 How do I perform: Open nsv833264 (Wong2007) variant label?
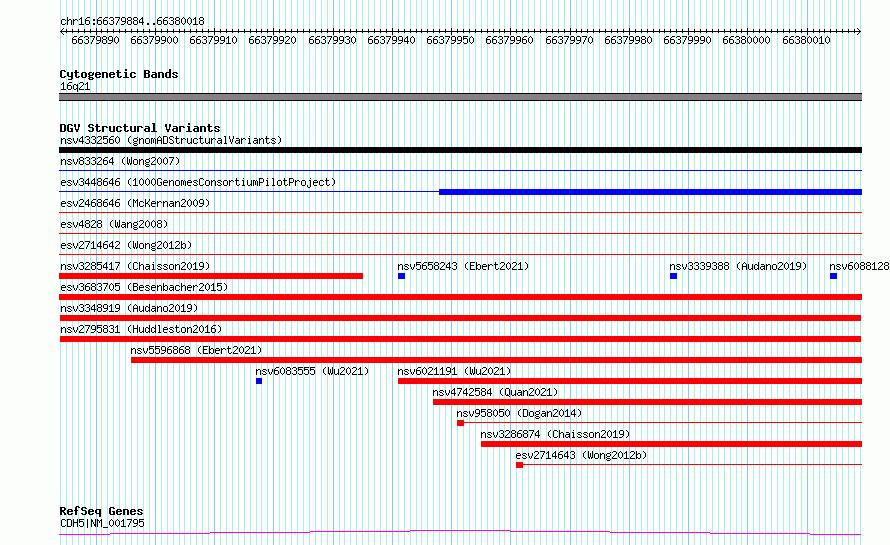[x=120, y=161]
